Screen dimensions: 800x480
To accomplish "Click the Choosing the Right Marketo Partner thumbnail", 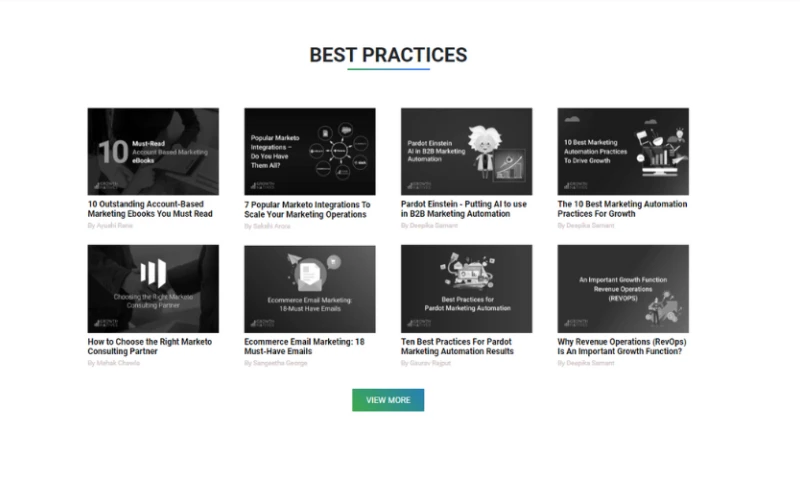I will pos(153,289).
